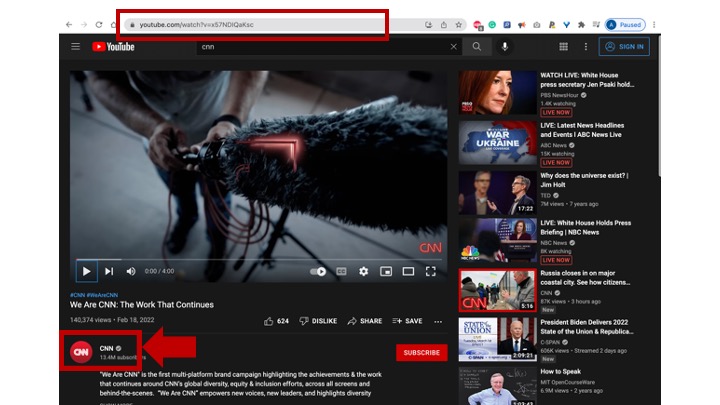Enable miniplayer mode

386,272
